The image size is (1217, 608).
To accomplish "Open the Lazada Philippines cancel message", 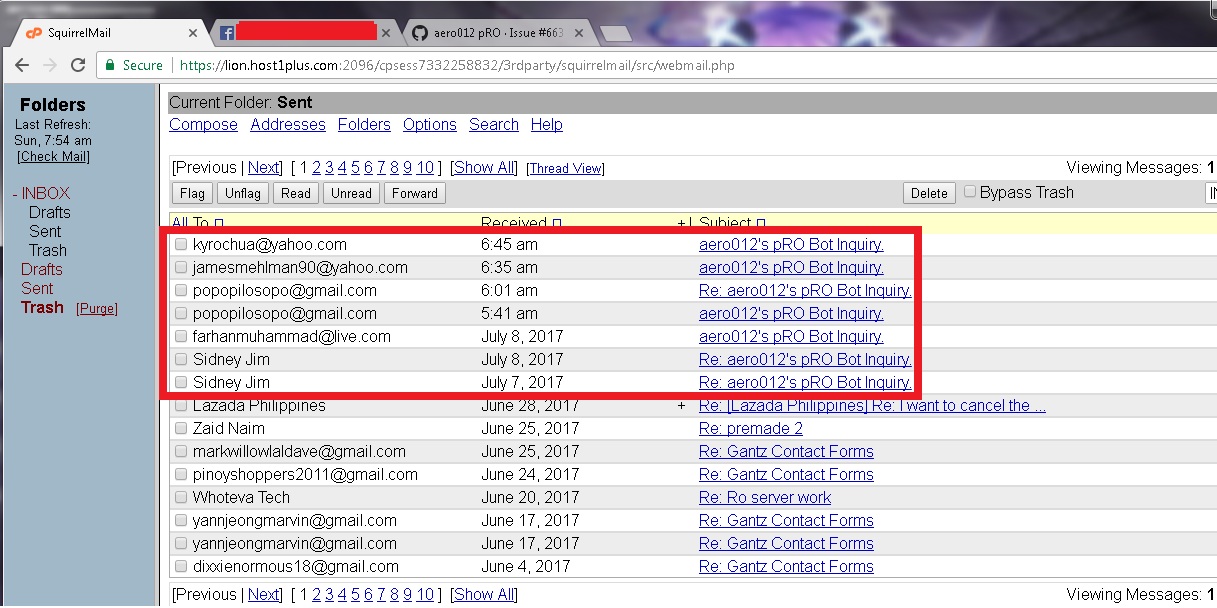I will (872, 405).
